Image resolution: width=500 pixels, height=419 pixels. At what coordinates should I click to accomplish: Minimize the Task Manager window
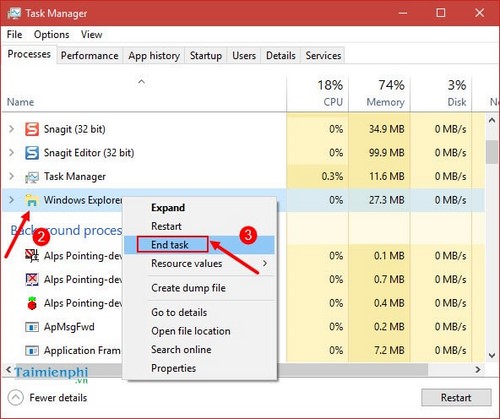(x=403, y=13)
